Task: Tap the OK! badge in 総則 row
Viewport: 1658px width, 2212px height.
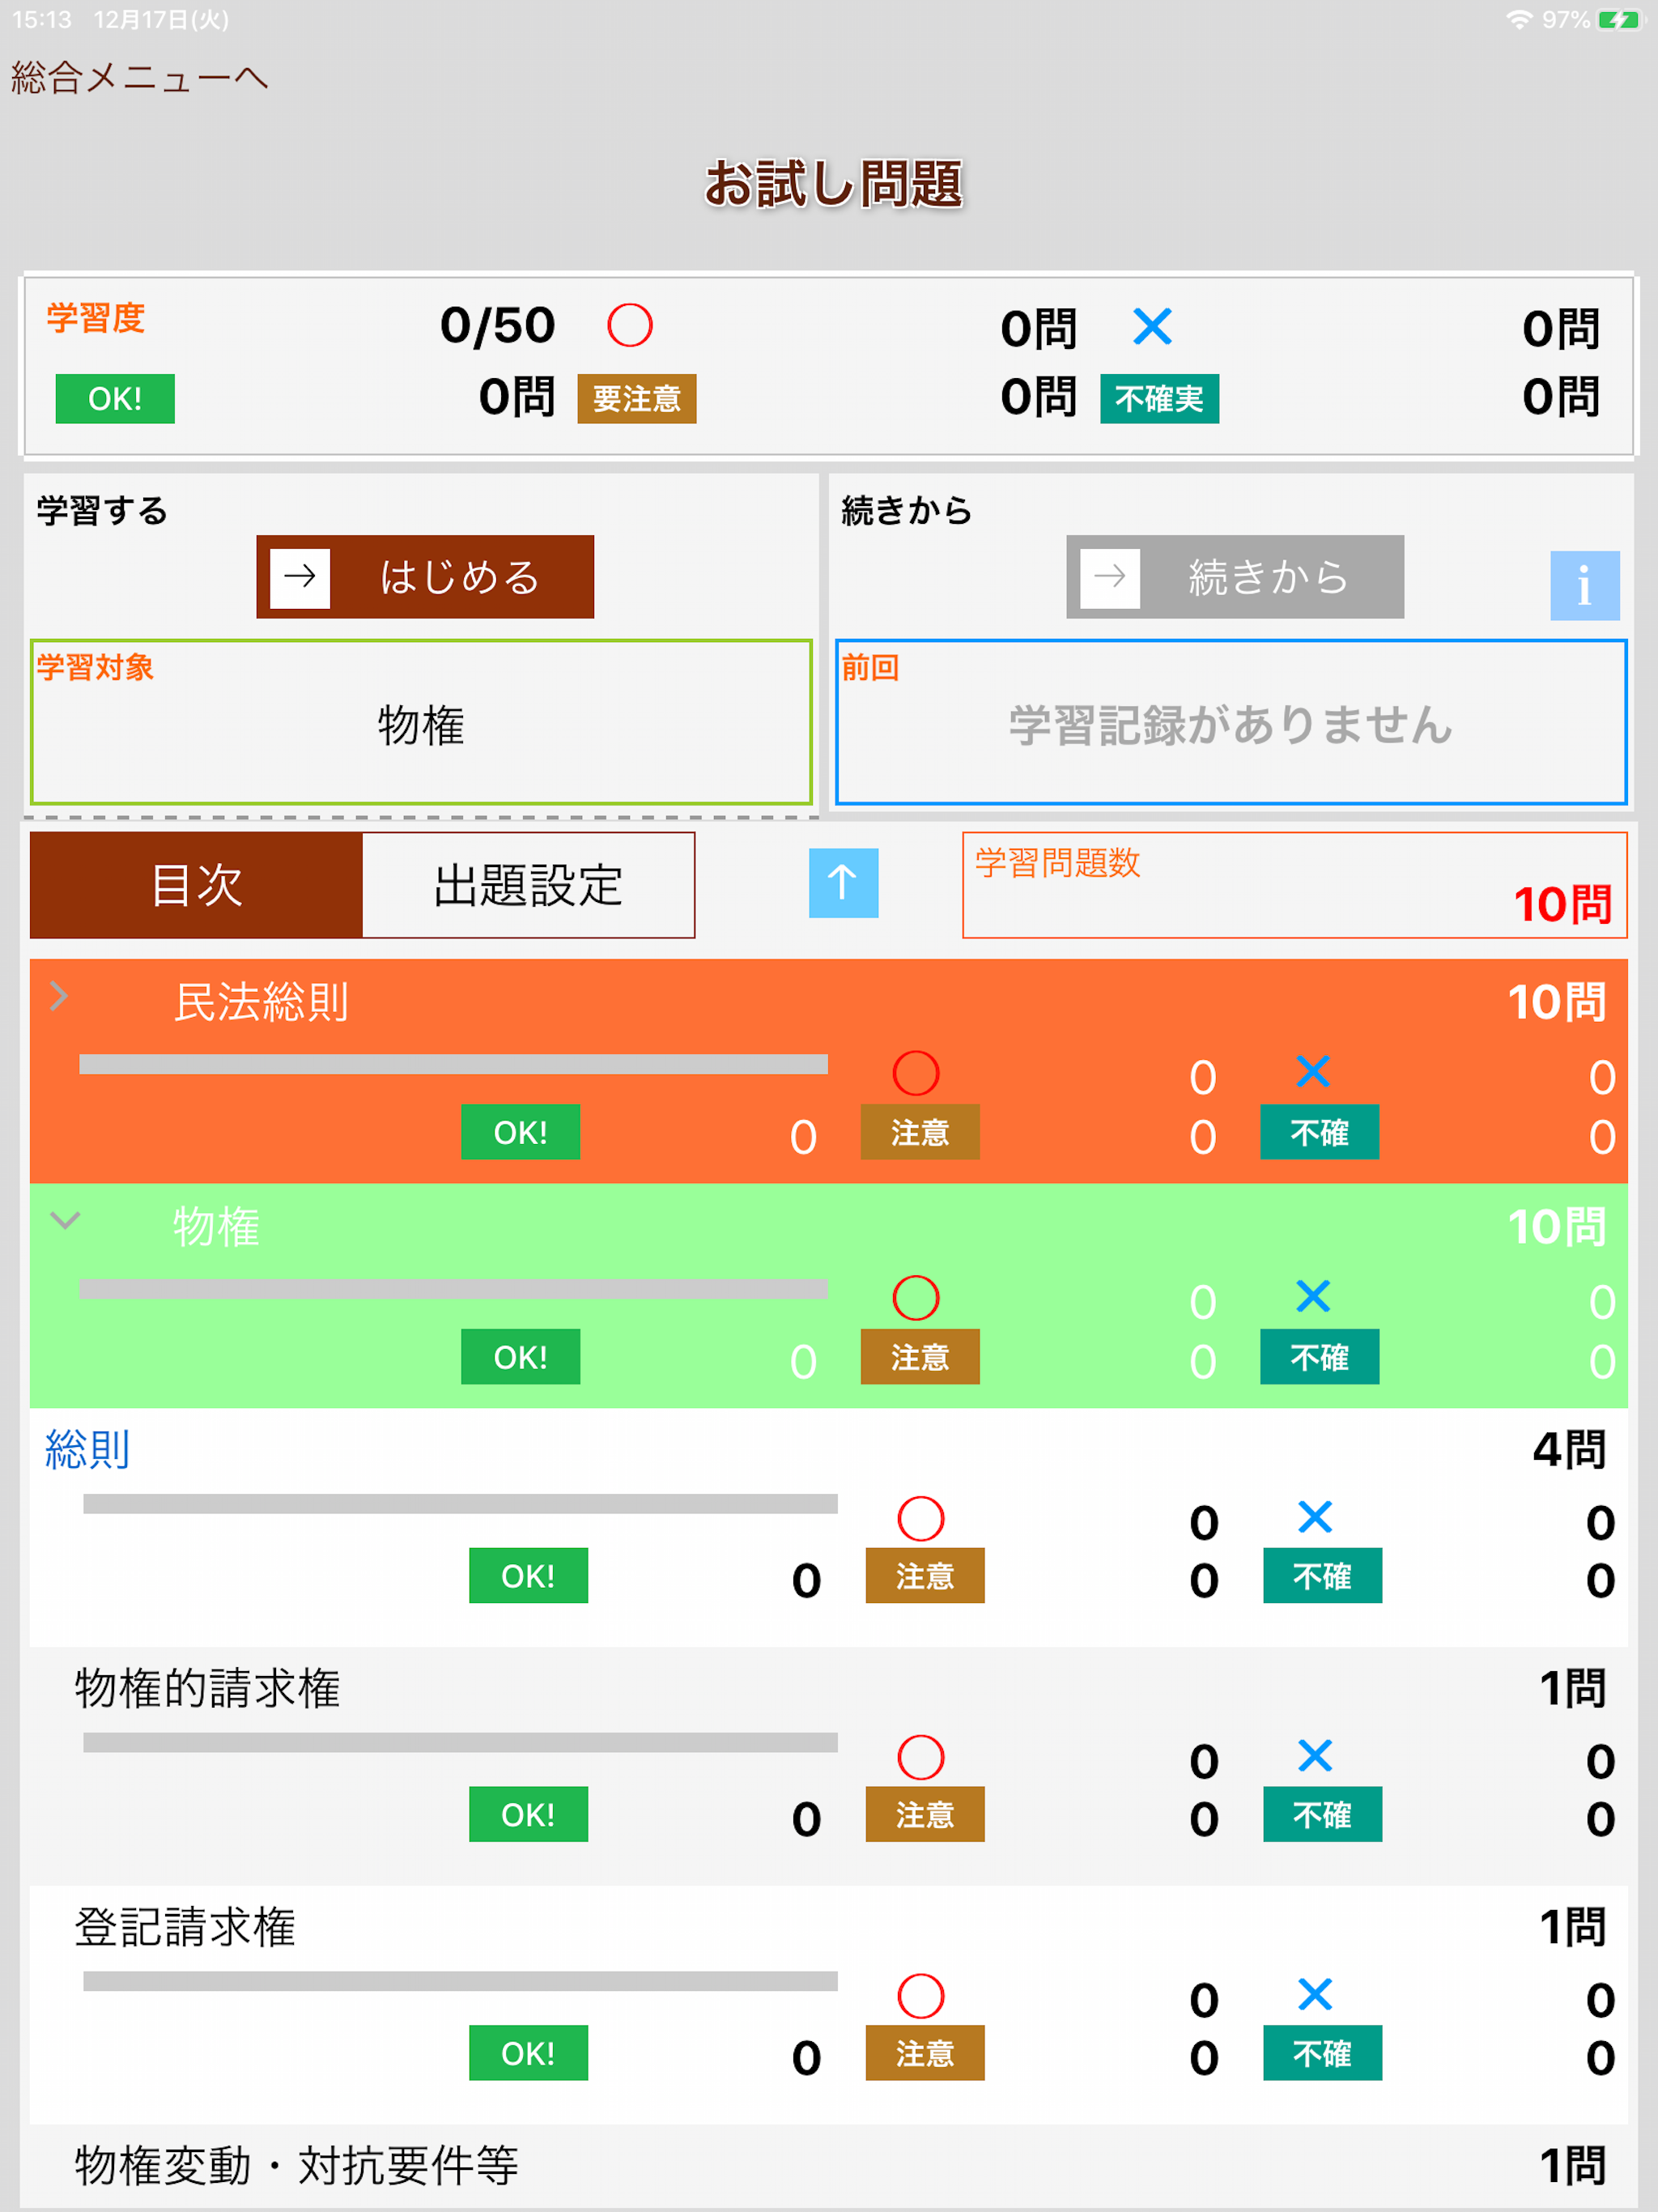Action: (528, 1576)
